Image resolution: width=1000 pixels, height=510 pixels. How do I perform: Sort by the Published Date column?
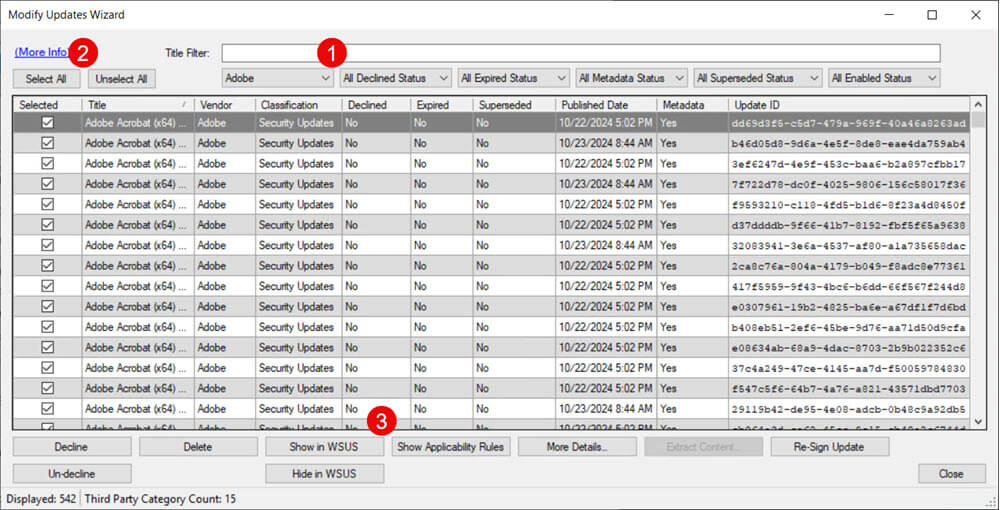coord(606,105)
